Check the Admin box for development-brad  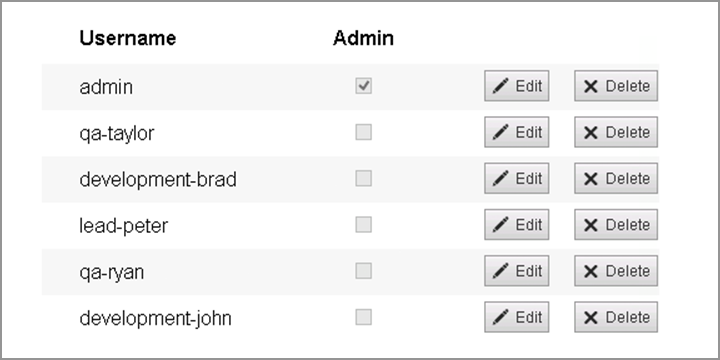click(x=363, y=178)
